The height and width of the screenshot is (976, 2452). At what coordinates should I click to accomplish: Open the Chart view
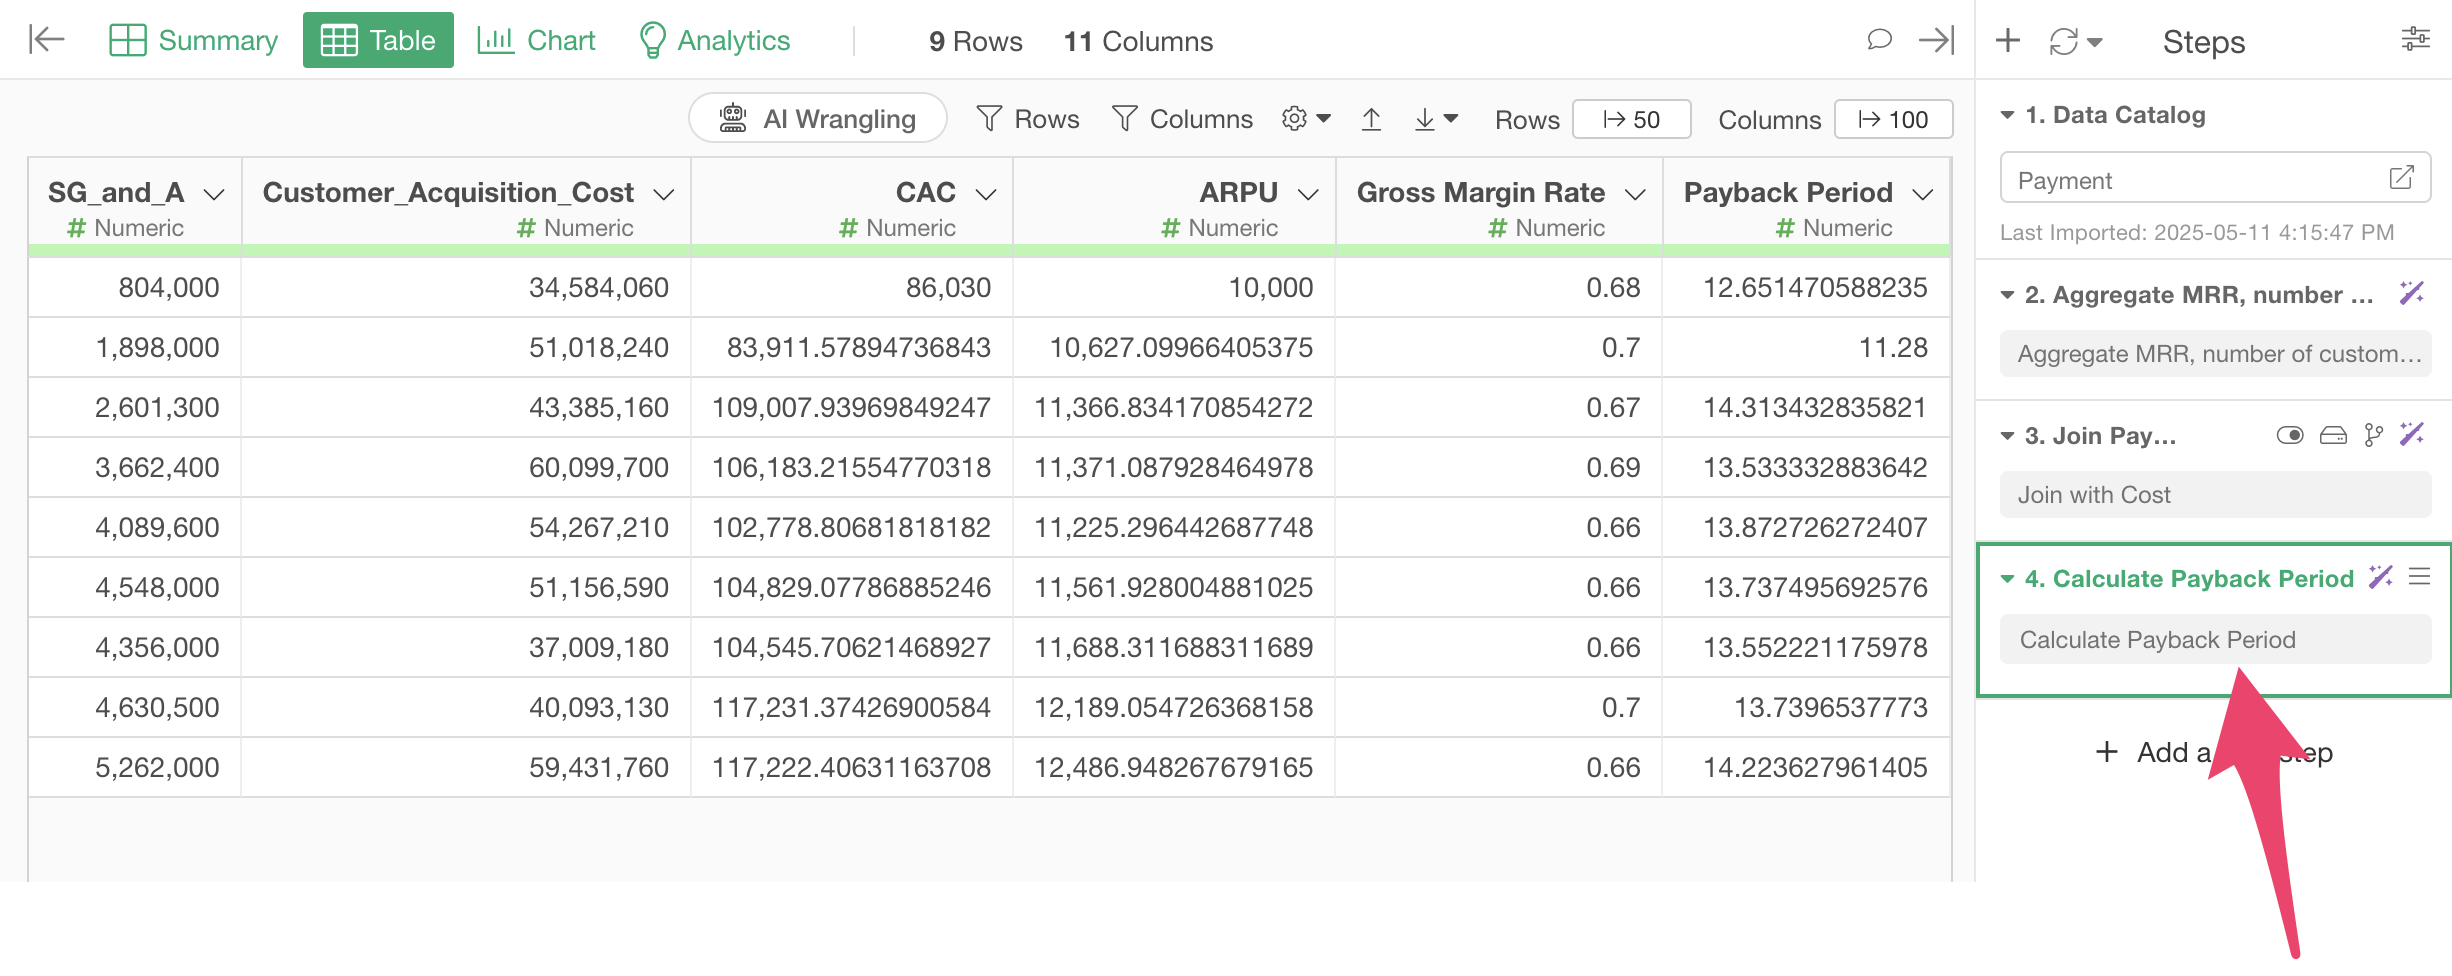pos(536,40)
